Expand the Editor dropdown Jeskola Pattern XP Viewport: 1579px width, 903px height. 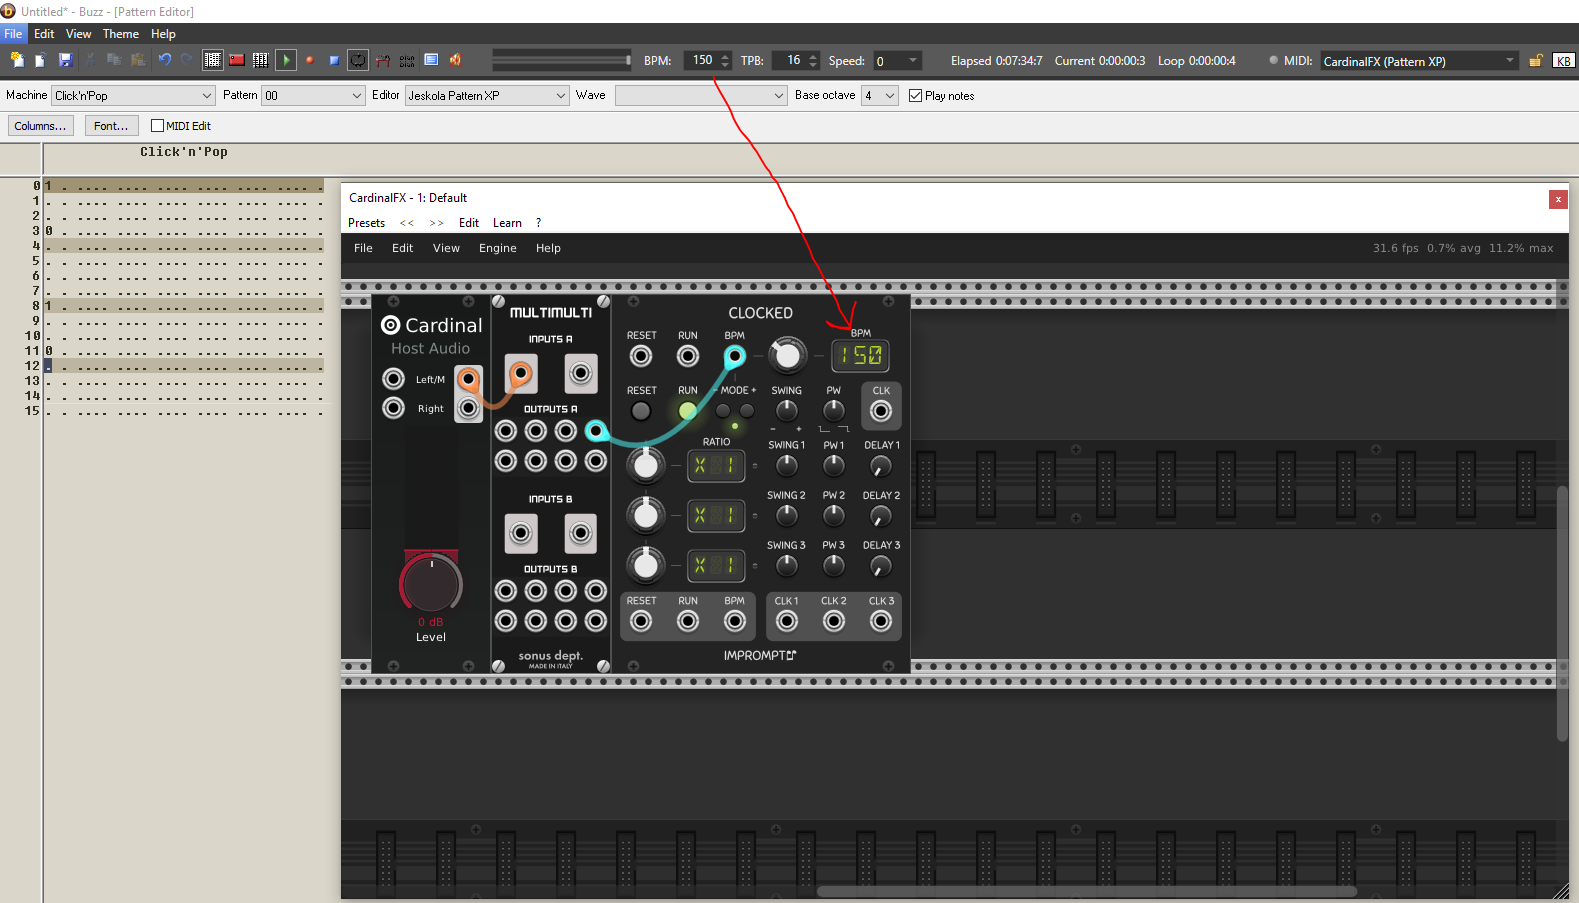pos(487,96)
